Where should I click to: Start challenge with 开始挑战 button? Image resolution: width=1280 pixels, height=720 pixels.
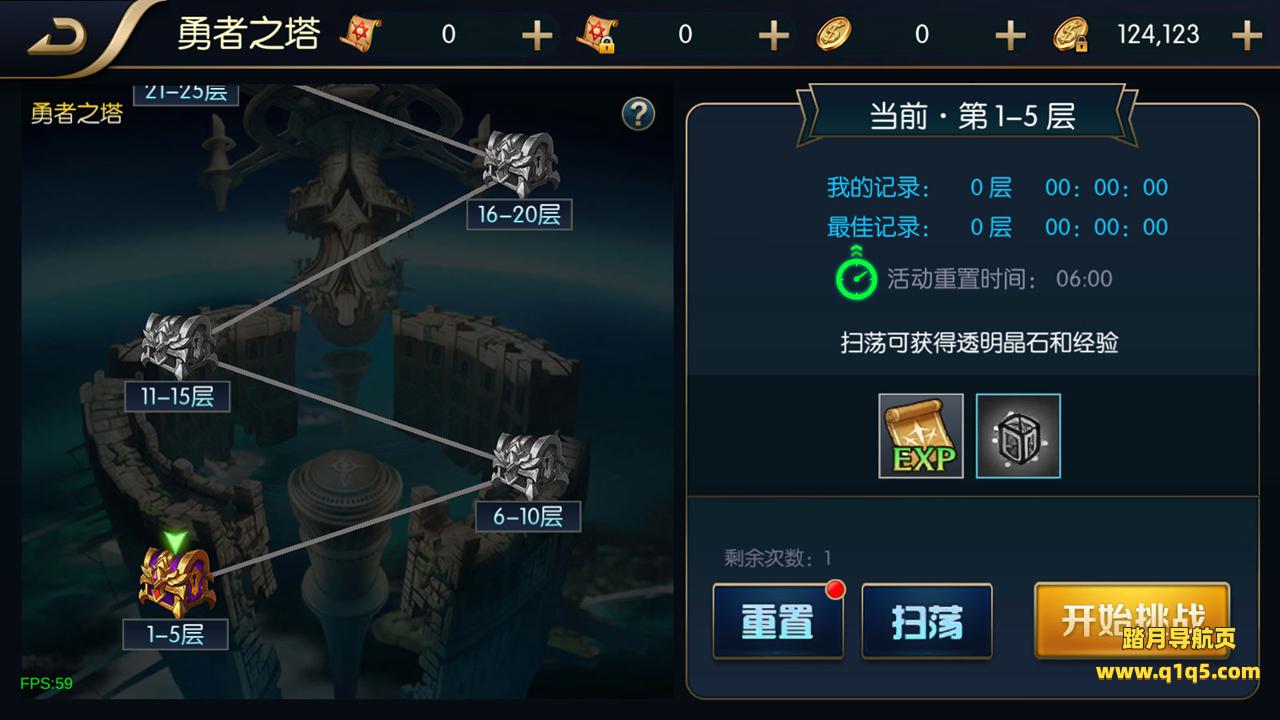[1132, 620]
